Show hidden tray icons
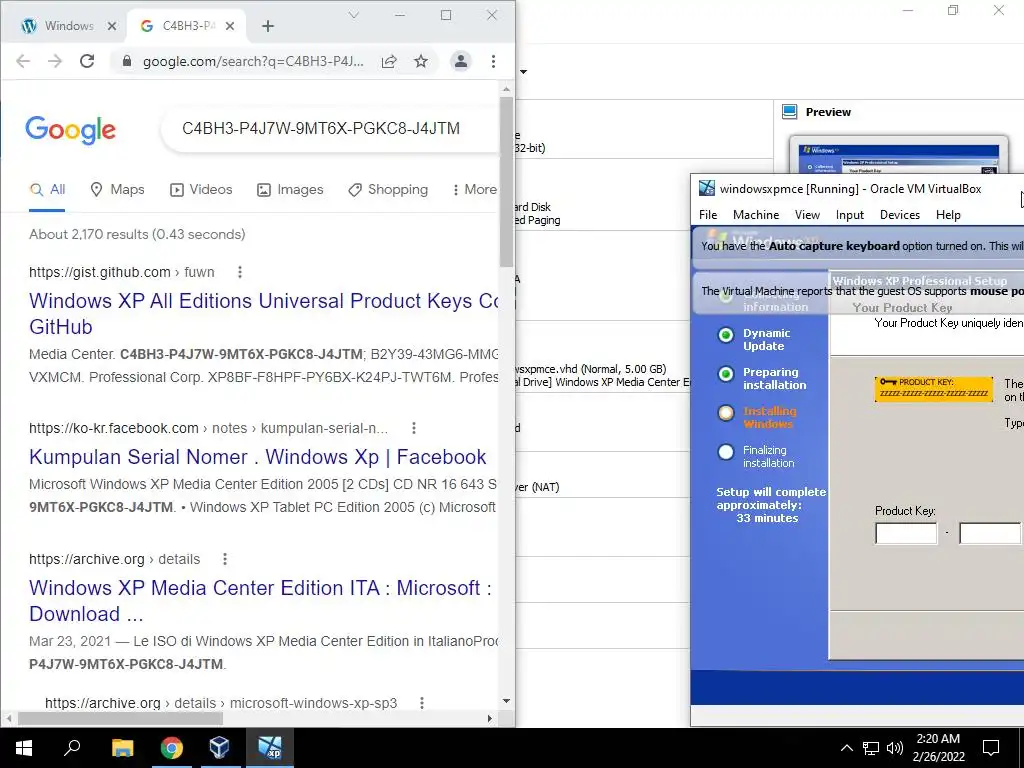 (846, 748)
